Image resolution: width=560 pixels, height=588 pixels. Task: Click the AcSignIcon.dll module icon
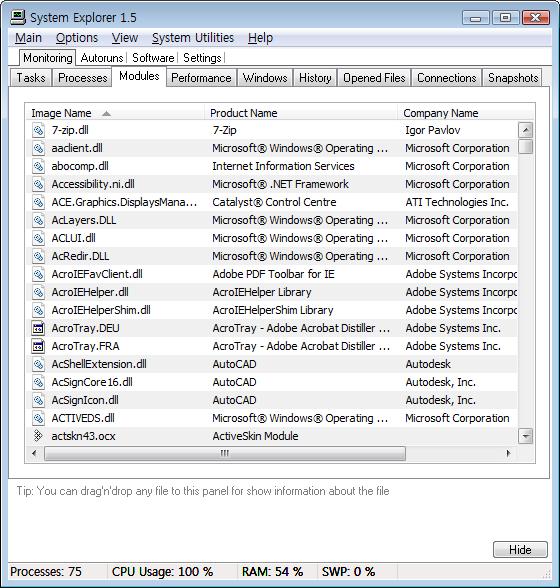[38, 400]
